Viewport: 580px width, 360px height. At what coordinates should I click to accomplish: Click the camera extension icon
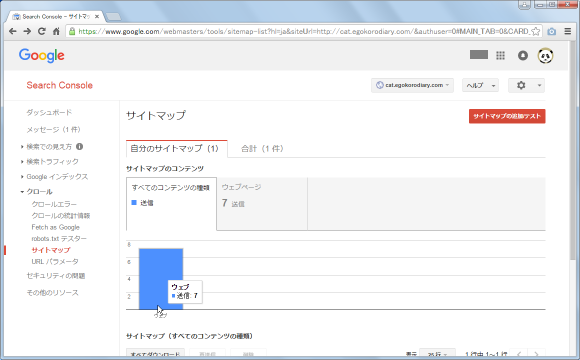click(x=552, y=31)
